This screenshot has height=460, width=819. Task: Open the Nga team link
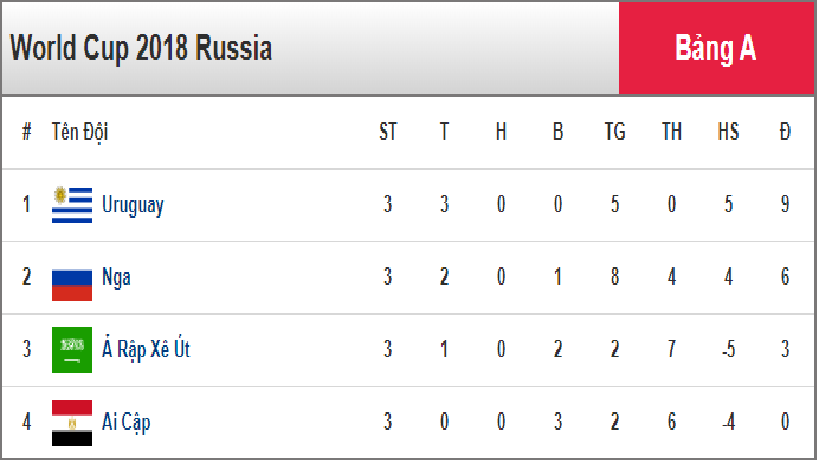tap(116, 277)
